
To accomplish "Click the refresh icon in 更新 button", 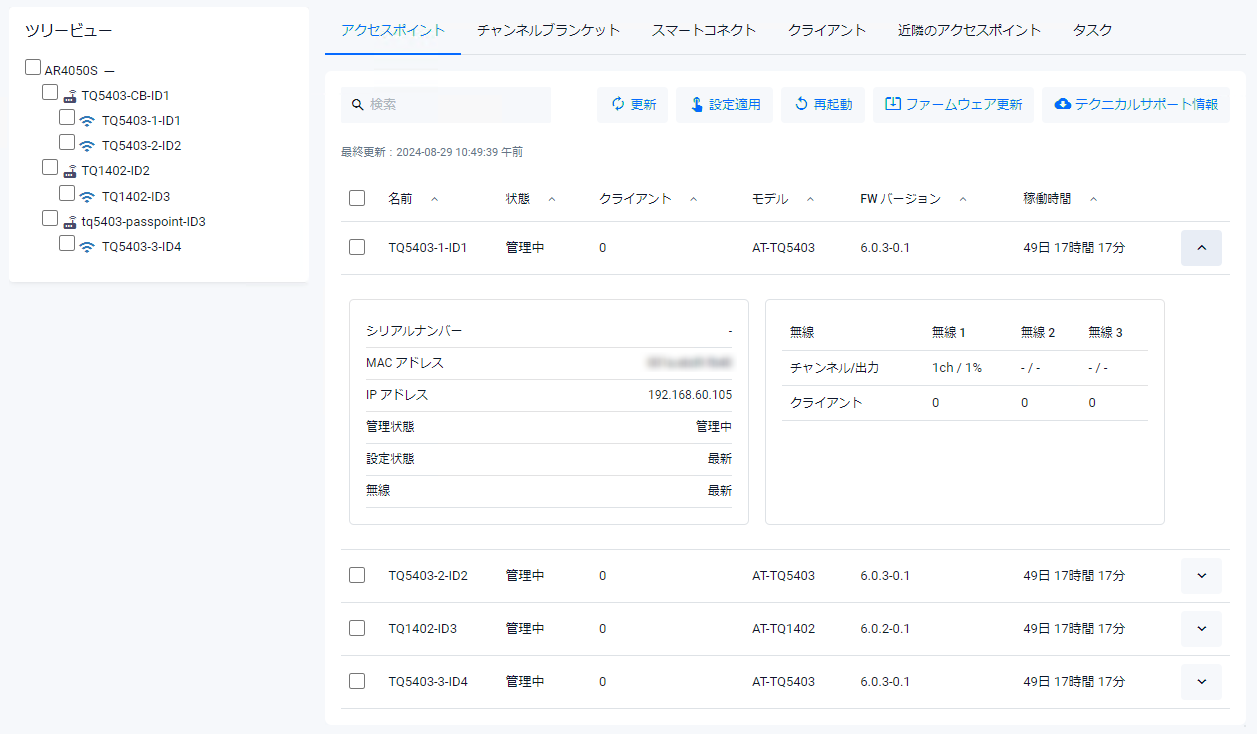I will click(617, 105).
